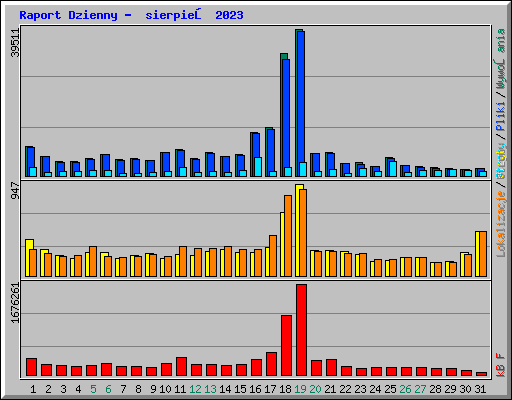Screen dimensions: 512x400
Task: Click the 'Raport Dzienny - sierpień 2023' title
Action: (131, 15)
